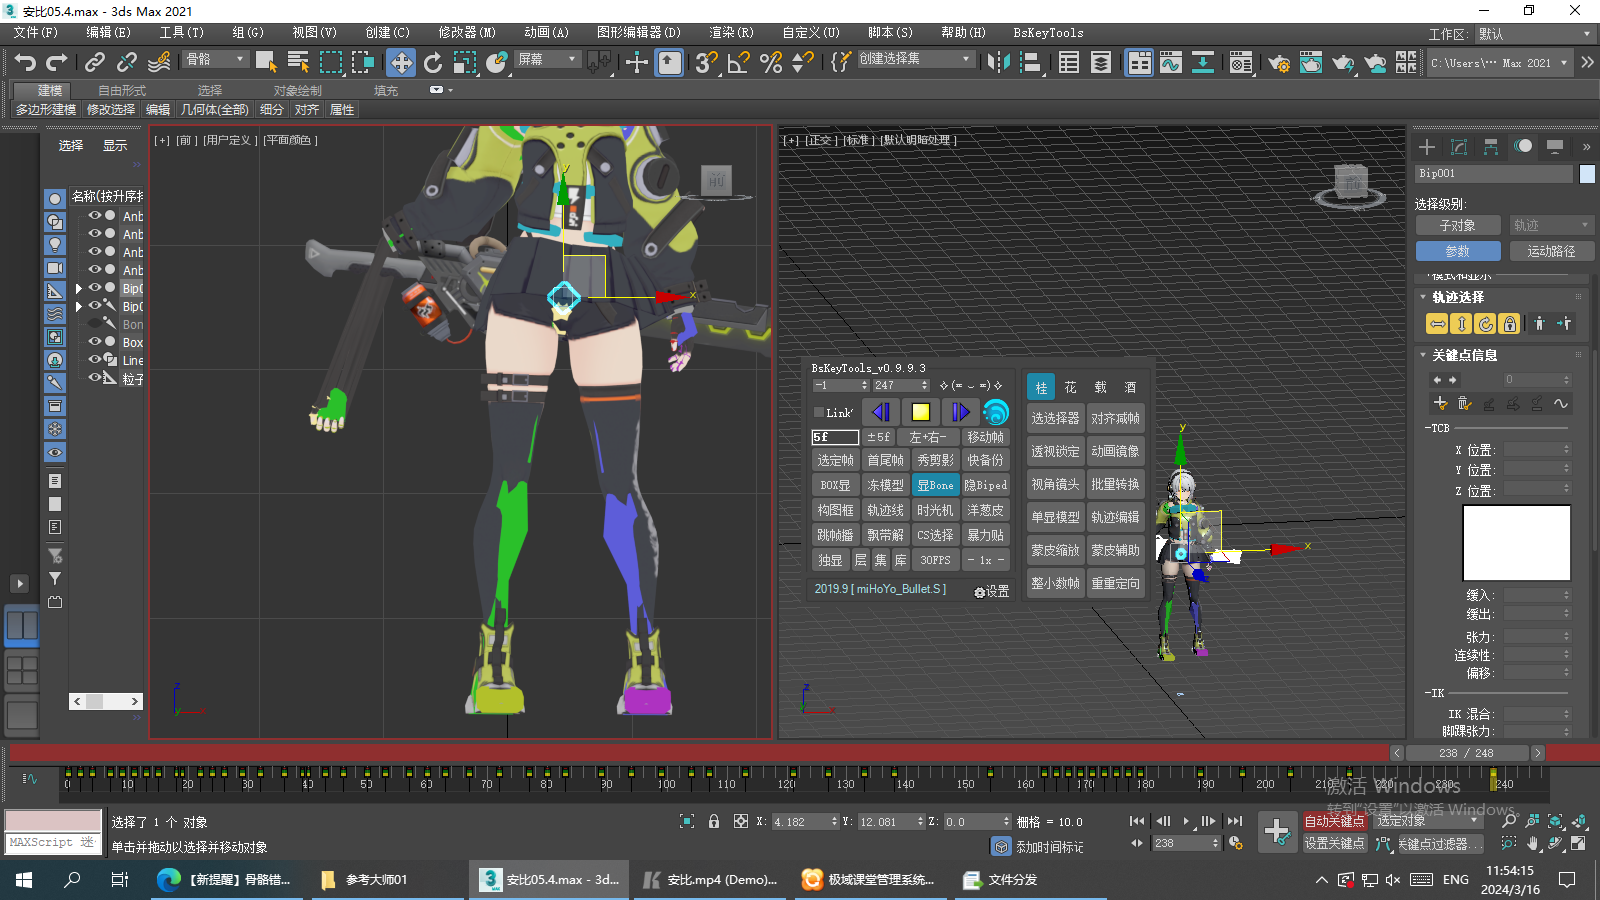Select the 花 tab in BsKeyTools
Screen dimensions: 1600x900
point(1070,387)
